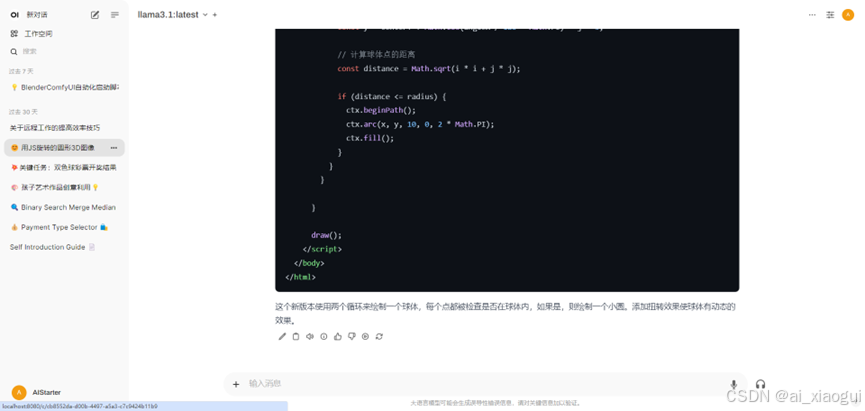Image resolution: width=865 pixels, height=411 pixels.
Task: Click the edit message pencil icon
Action: 282,337
